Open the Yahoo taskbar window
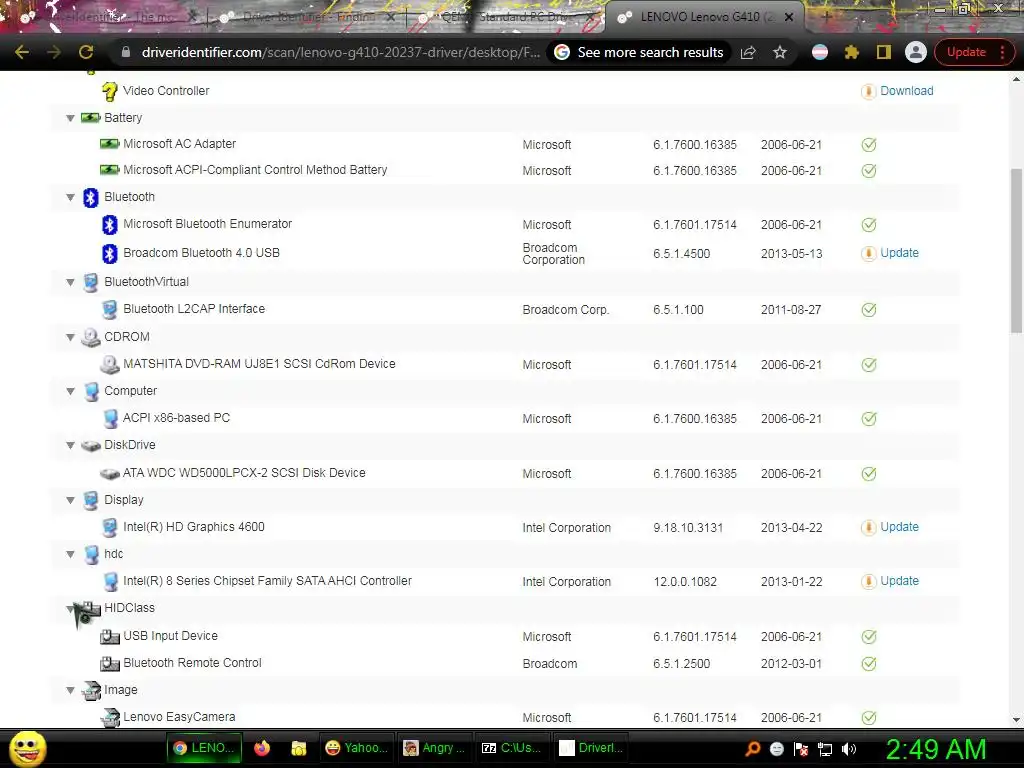1024x768 pixels. 355,748
